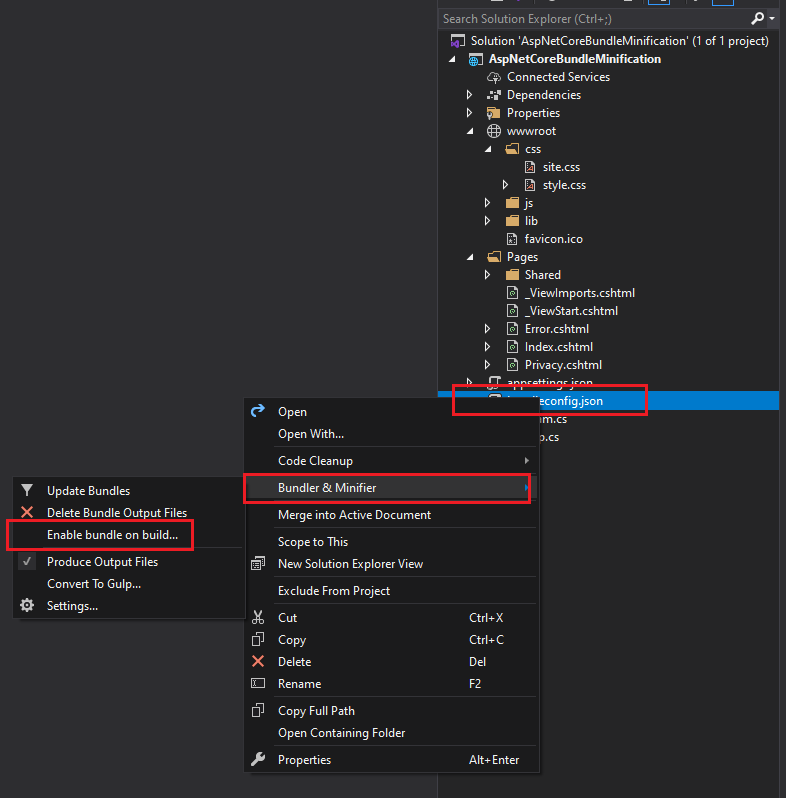Select the Solution 'AspNetCoreBundleMinification' node

[x=619, y=41]
